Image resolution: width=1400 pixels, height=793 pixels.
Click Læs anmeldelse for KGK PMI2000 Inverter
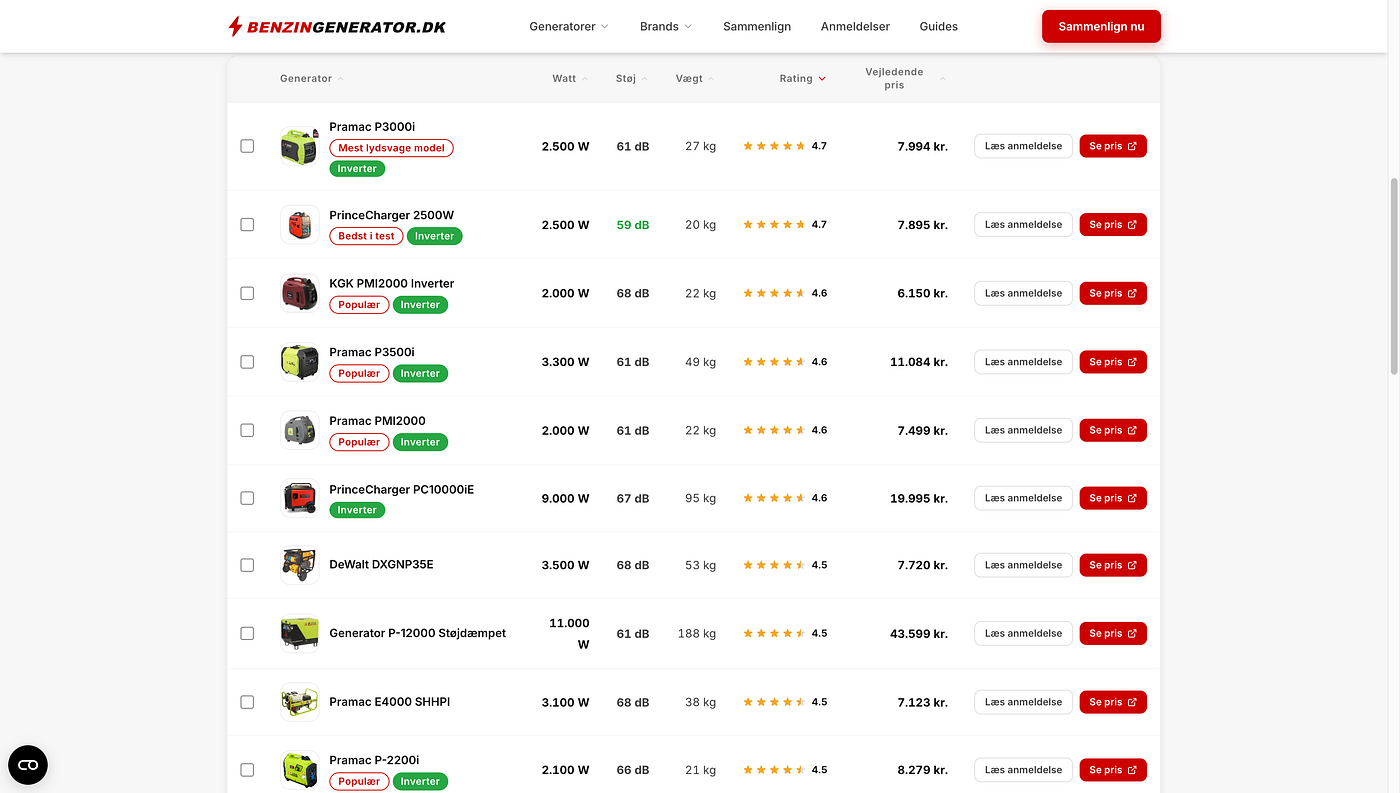[x=1023, y=293]
